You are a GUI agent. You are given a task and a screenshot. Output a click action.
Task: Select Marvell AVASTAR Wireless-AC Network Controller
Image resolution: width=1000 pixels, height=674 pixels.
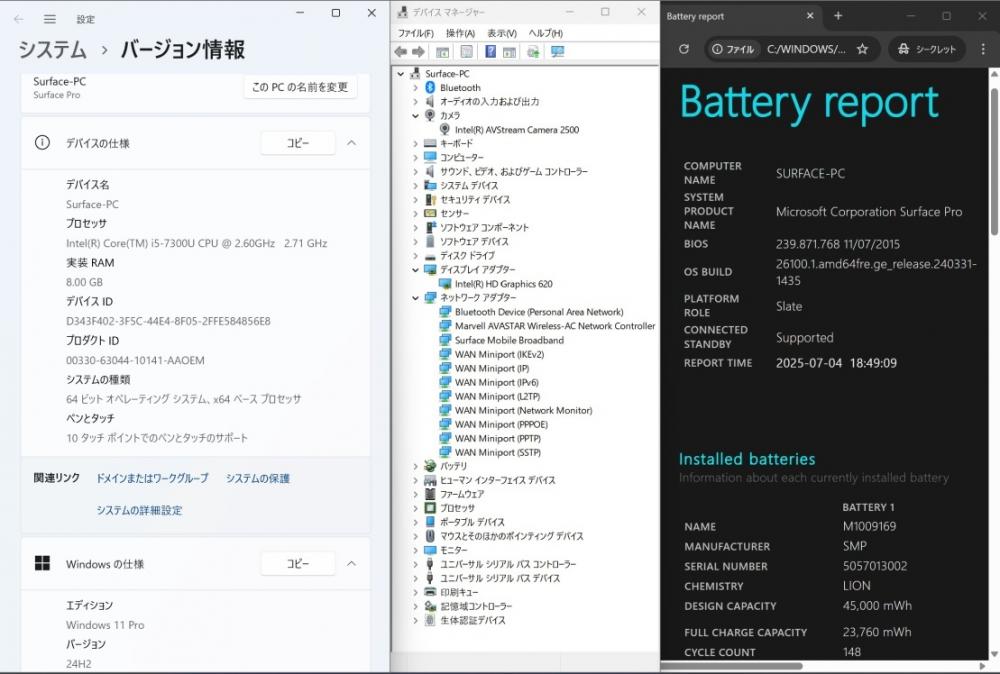(x=555, y=326)
